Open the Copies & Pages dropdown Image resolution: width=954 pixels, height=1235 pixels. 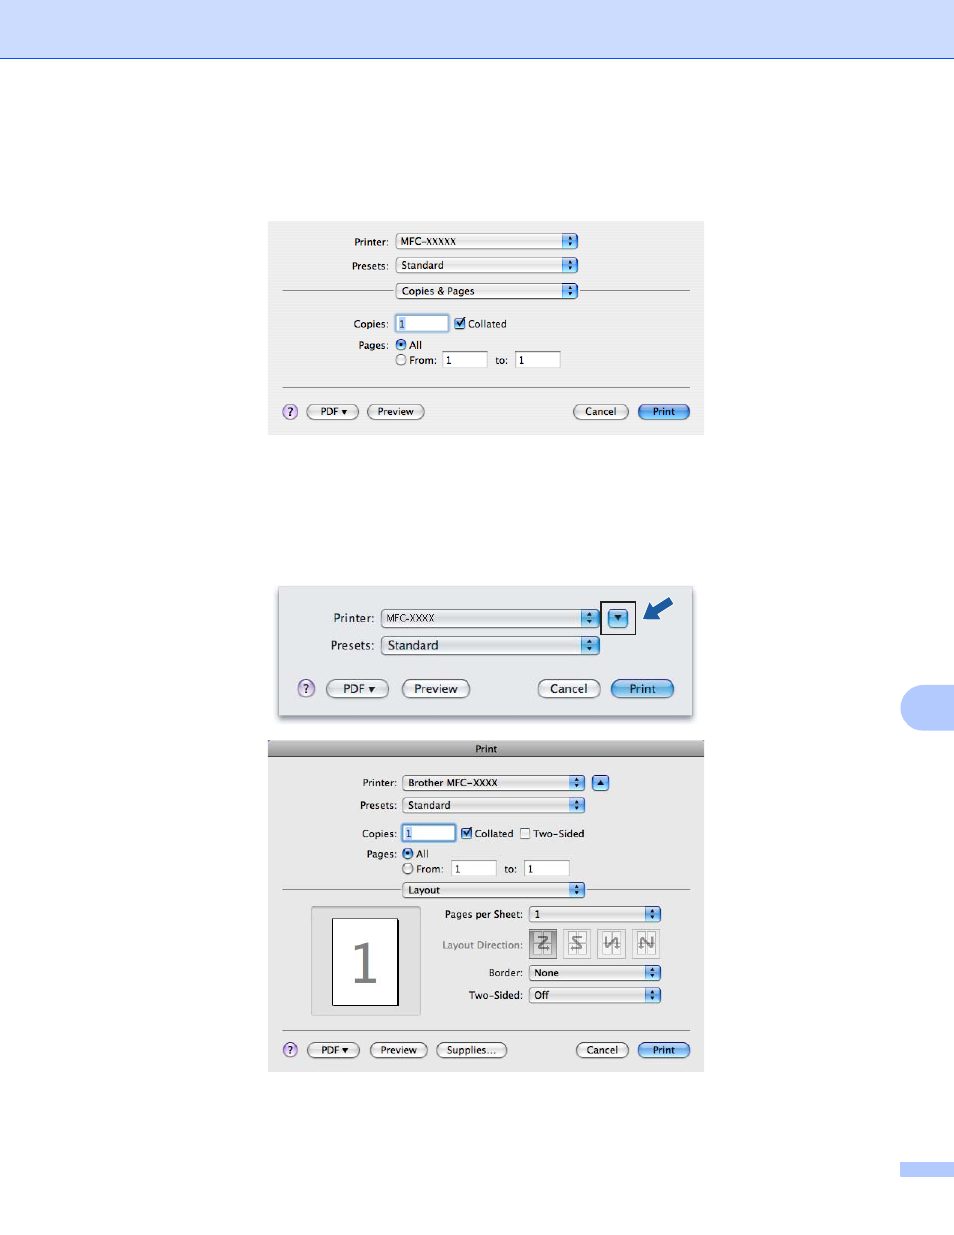487,291
